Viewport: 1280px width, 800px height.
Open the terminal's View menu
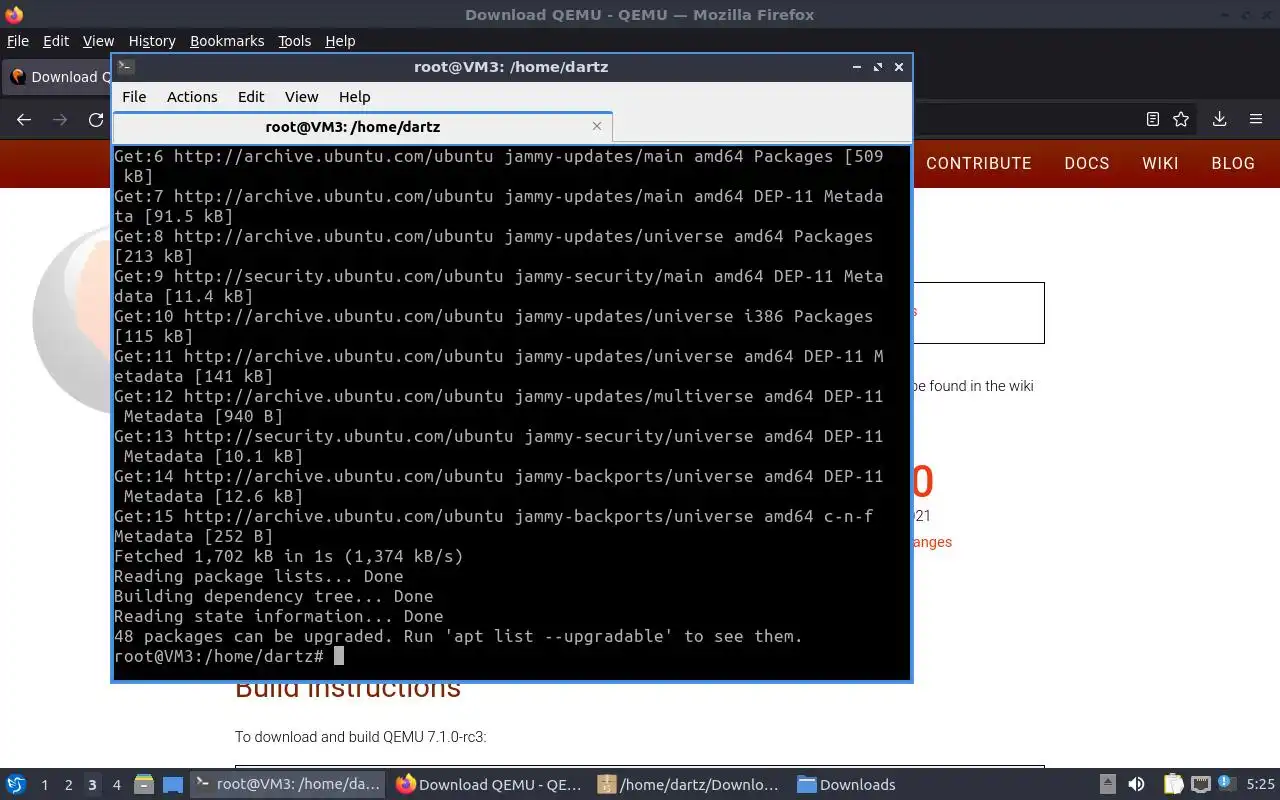click(301, 96)
